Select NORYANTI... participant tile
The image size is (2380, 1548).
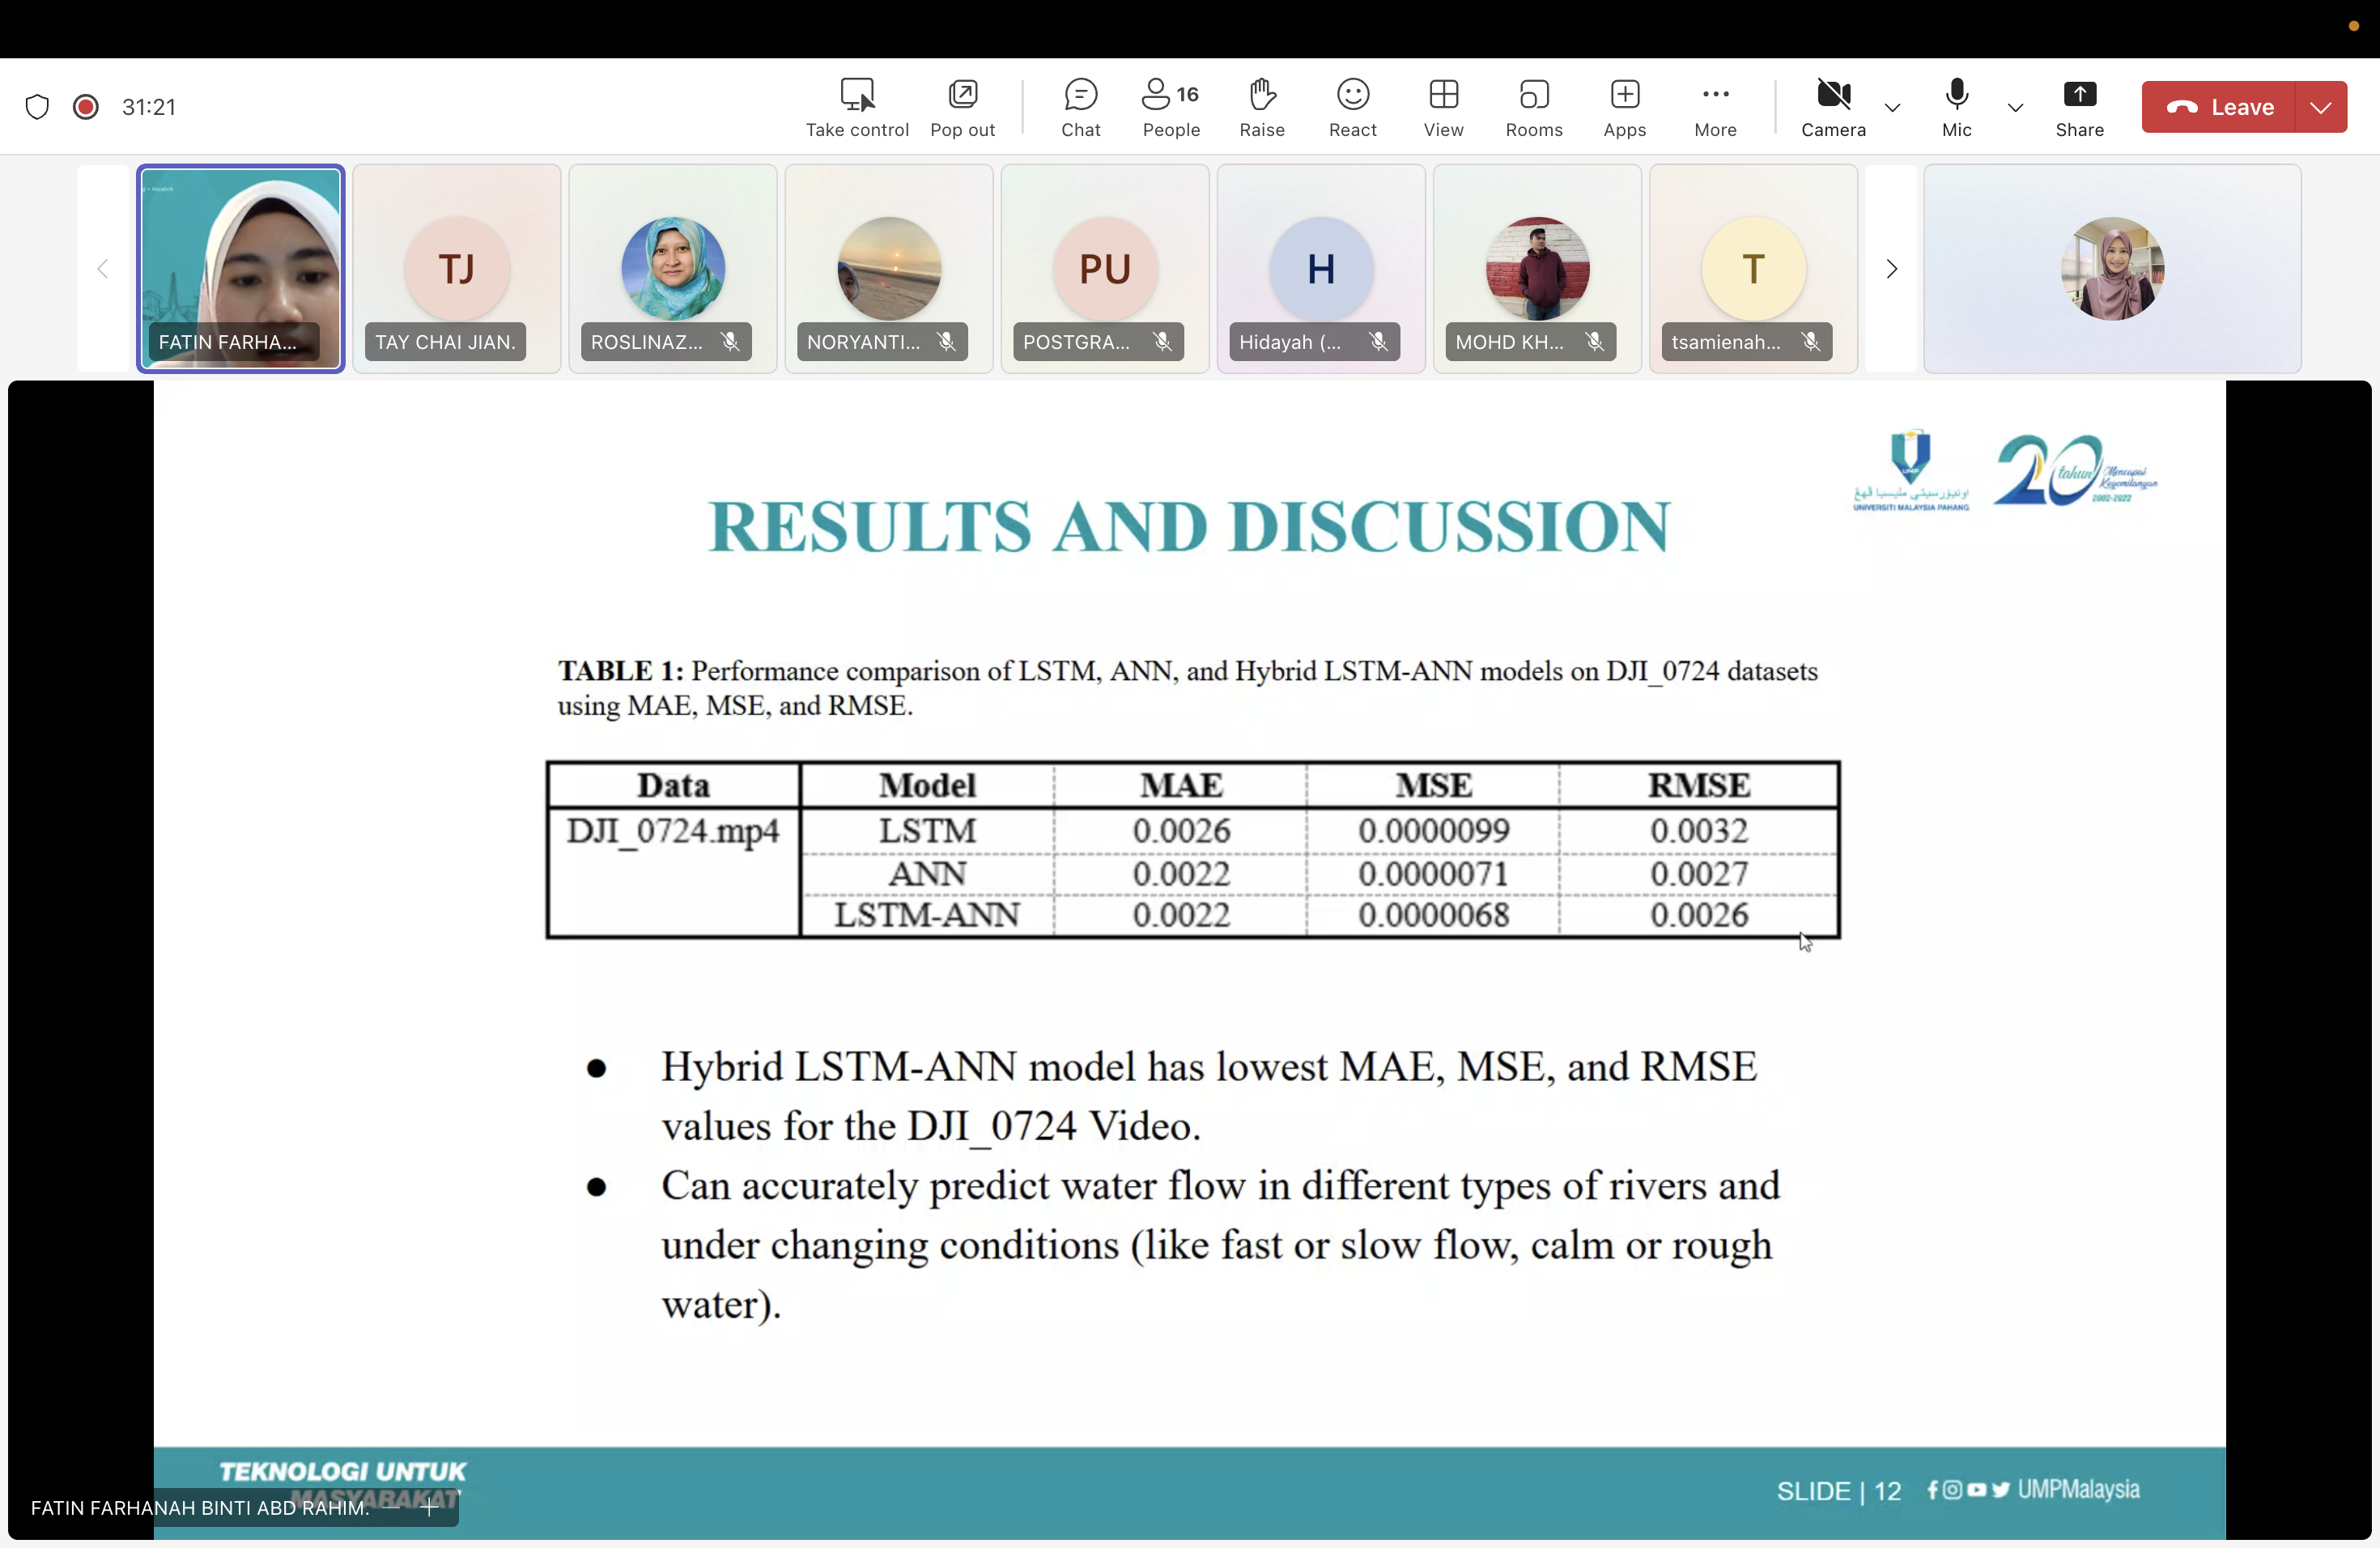(889, 269)
